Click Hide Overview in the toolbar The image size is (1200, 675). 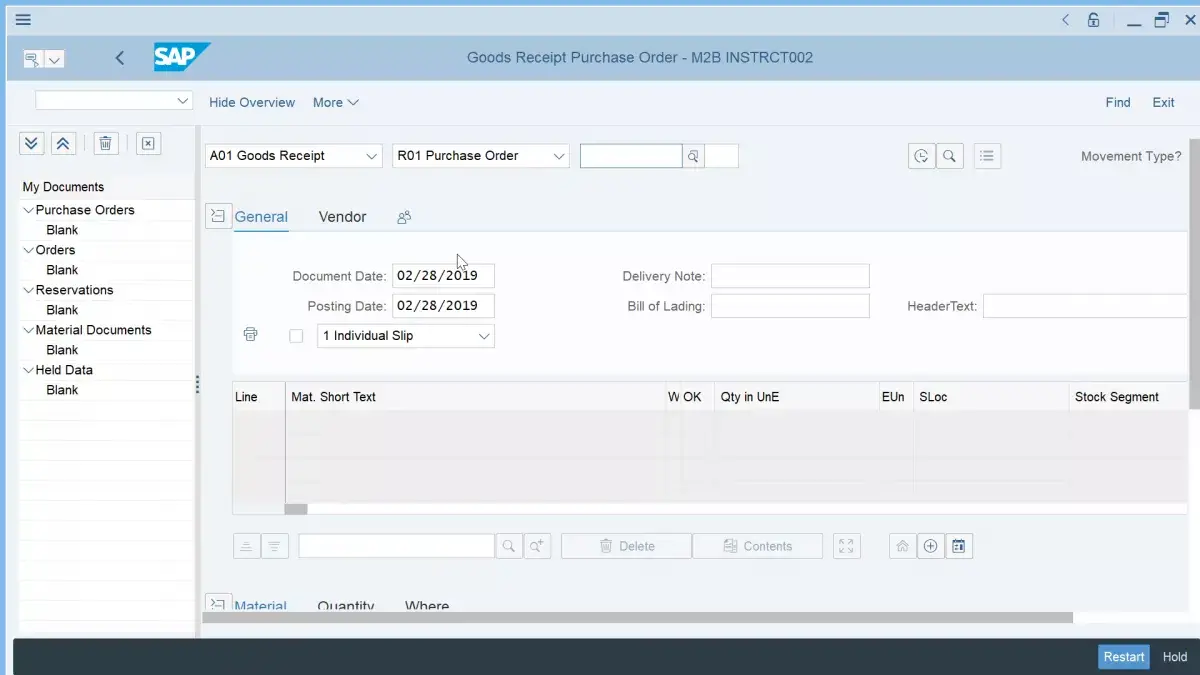click(x=252, y=102)
